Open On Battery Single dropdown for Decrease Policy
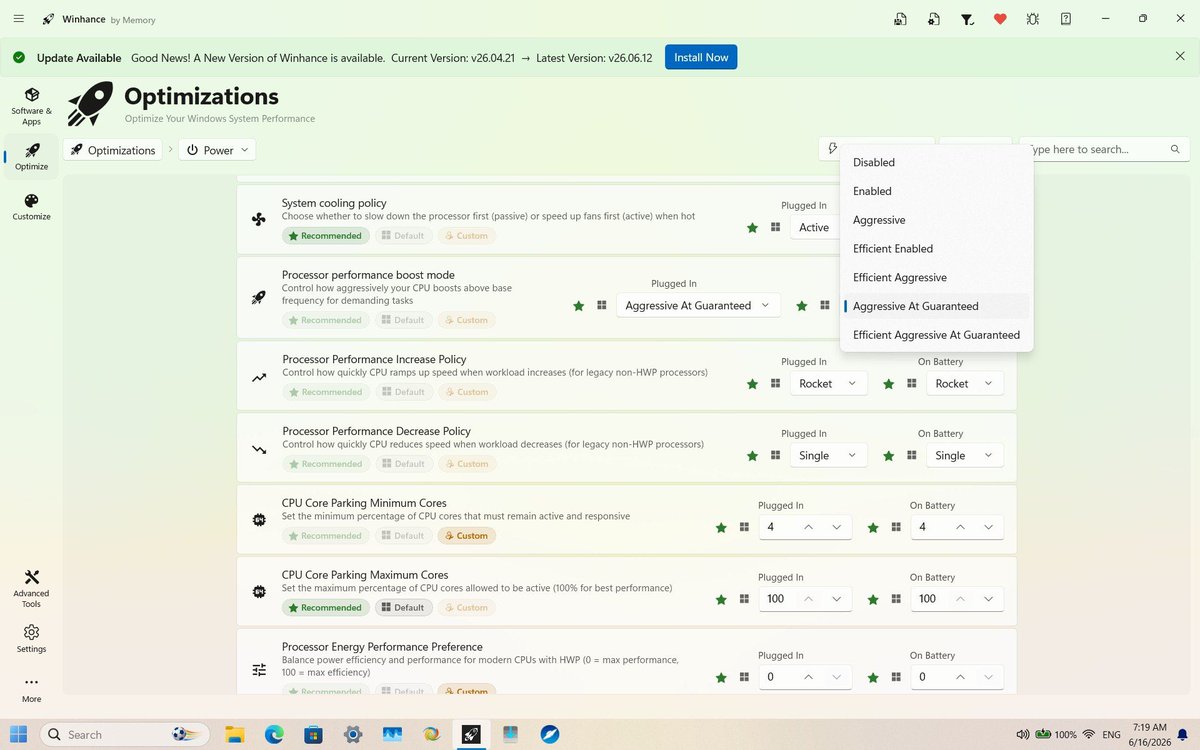This screenshot has width=1200, height=750. click(965, 456)
